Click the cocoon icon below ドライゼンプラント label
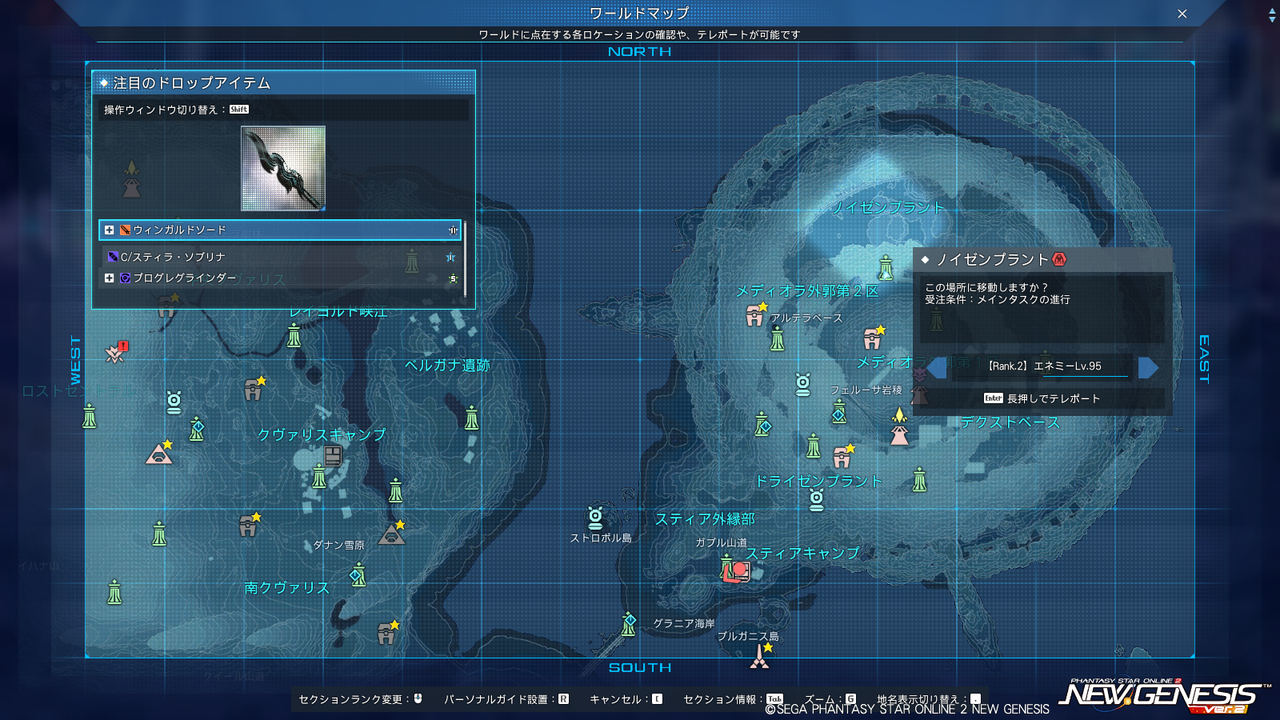The image size is (1280, 720). pos(816,500)
